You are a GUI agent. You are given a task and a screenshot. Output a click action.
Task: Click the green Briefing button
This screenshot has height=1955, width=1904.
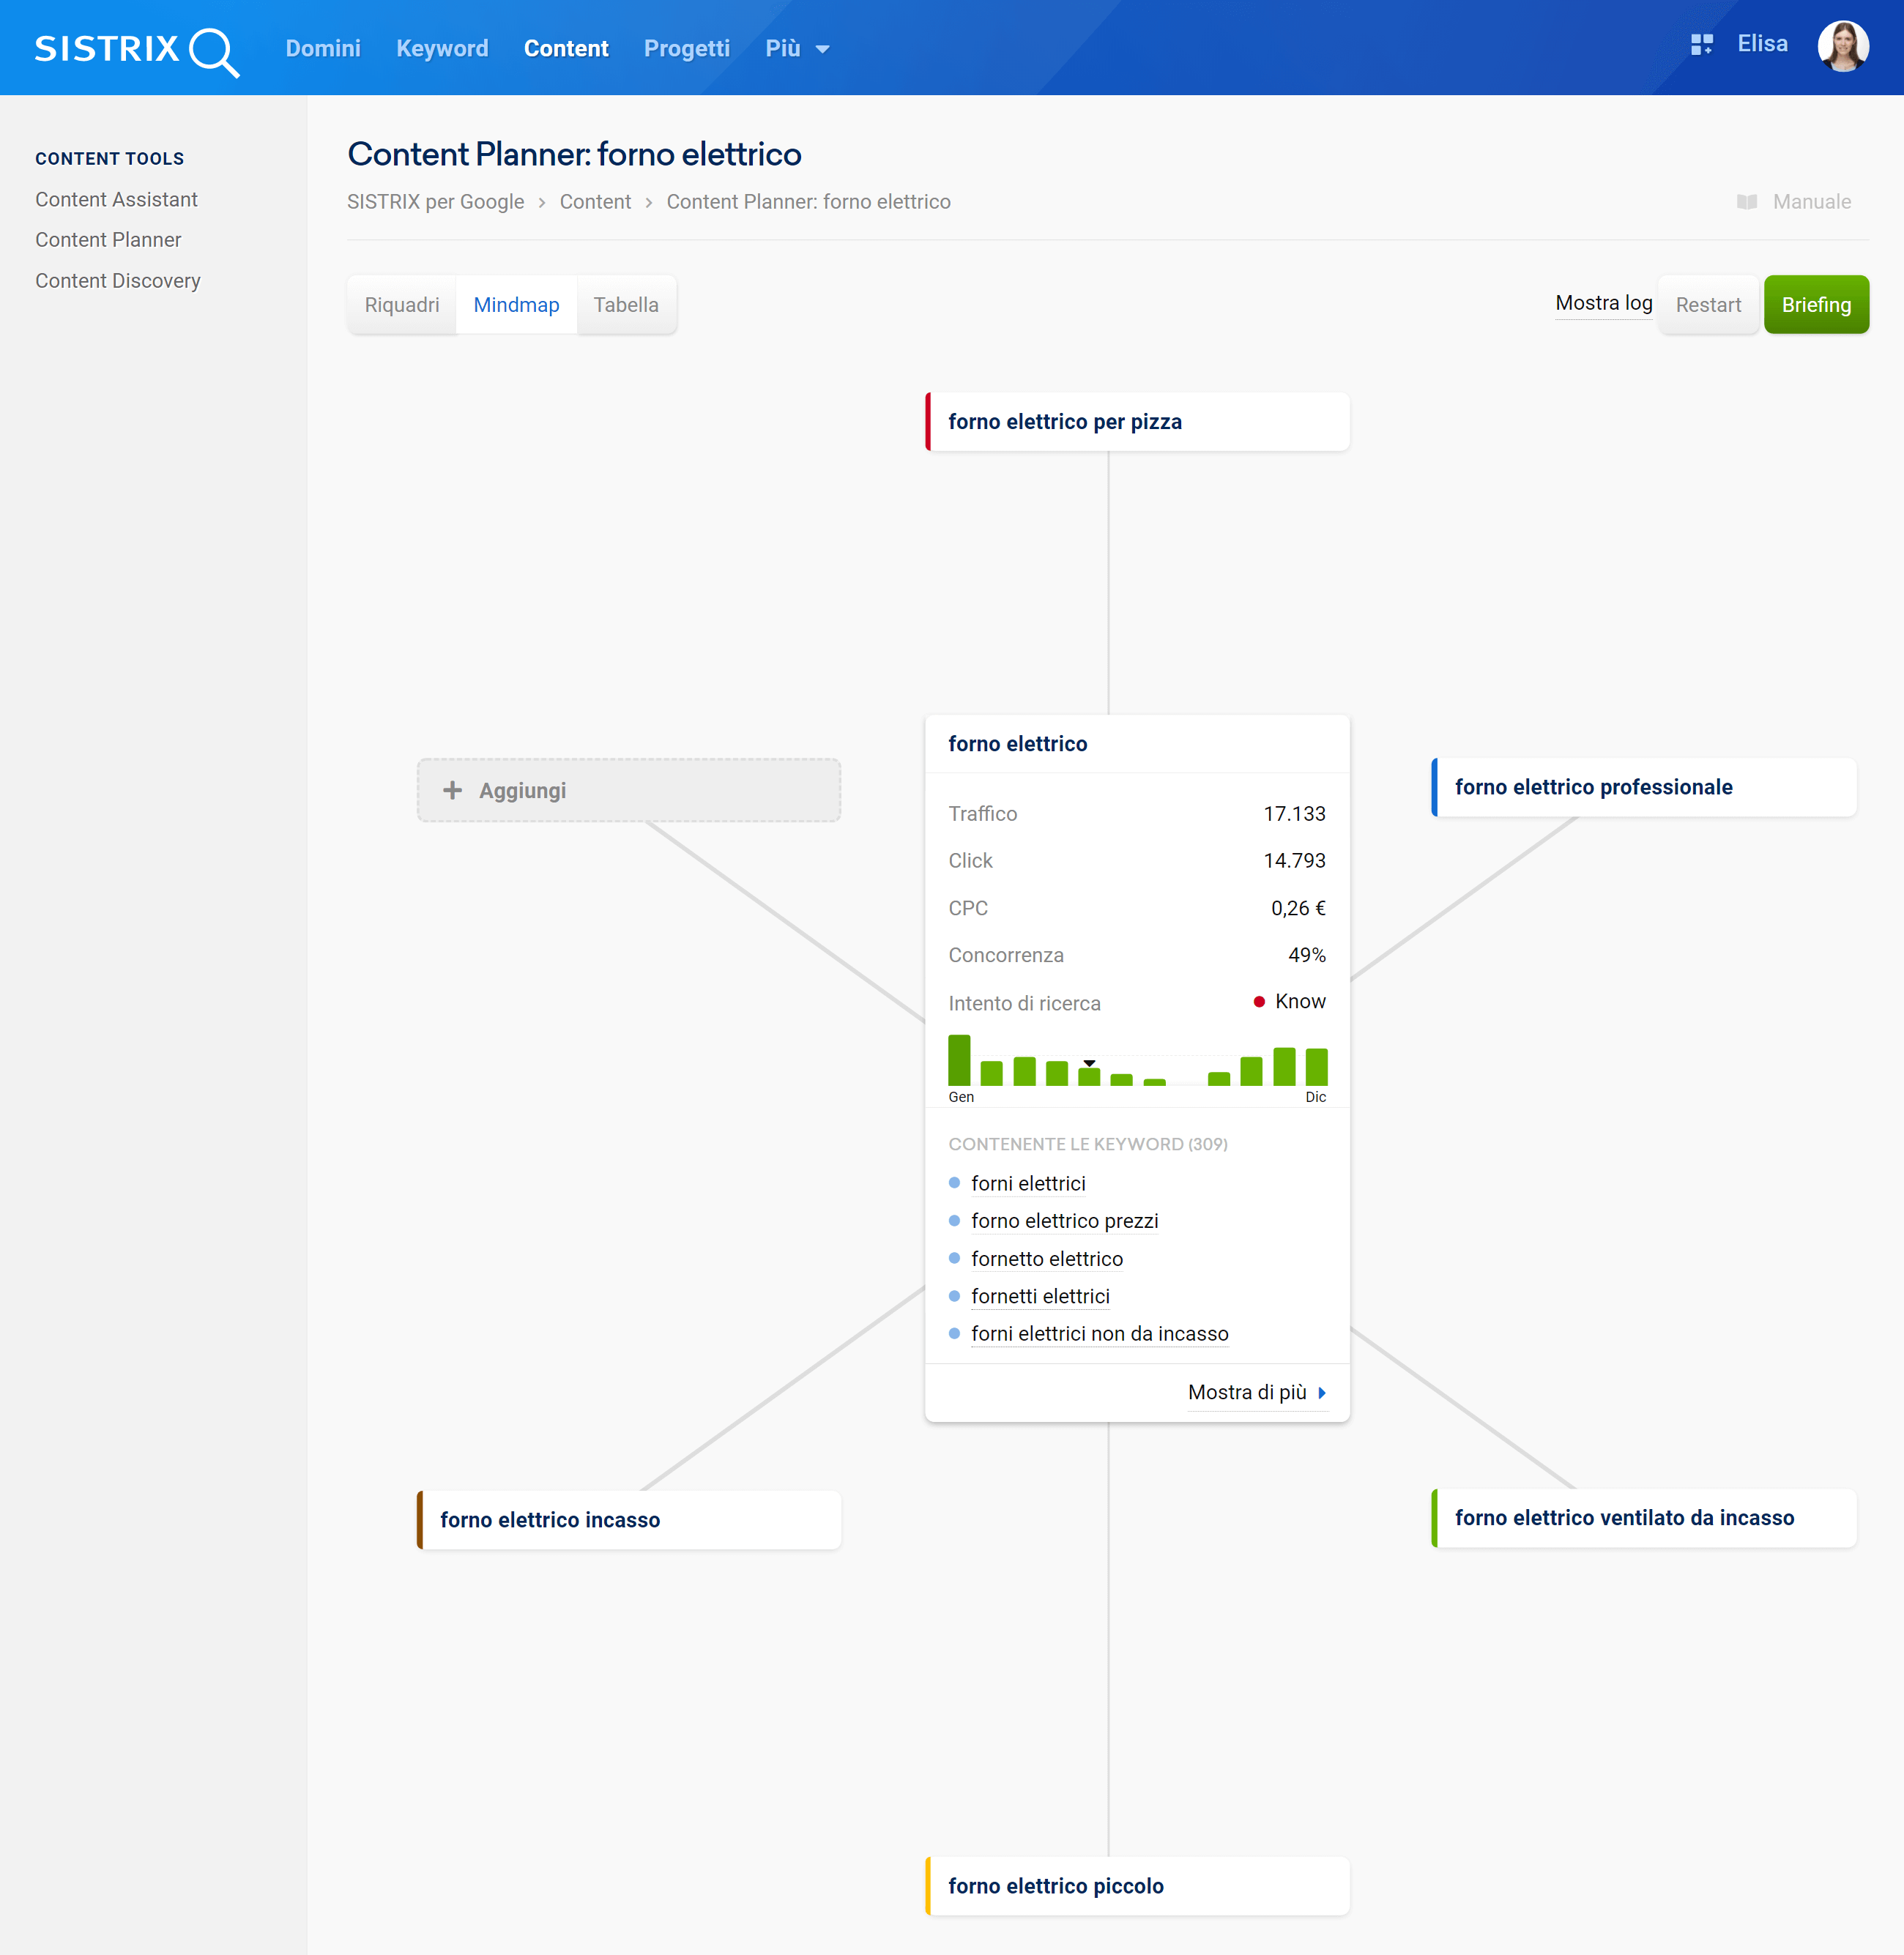(1816, 305)
